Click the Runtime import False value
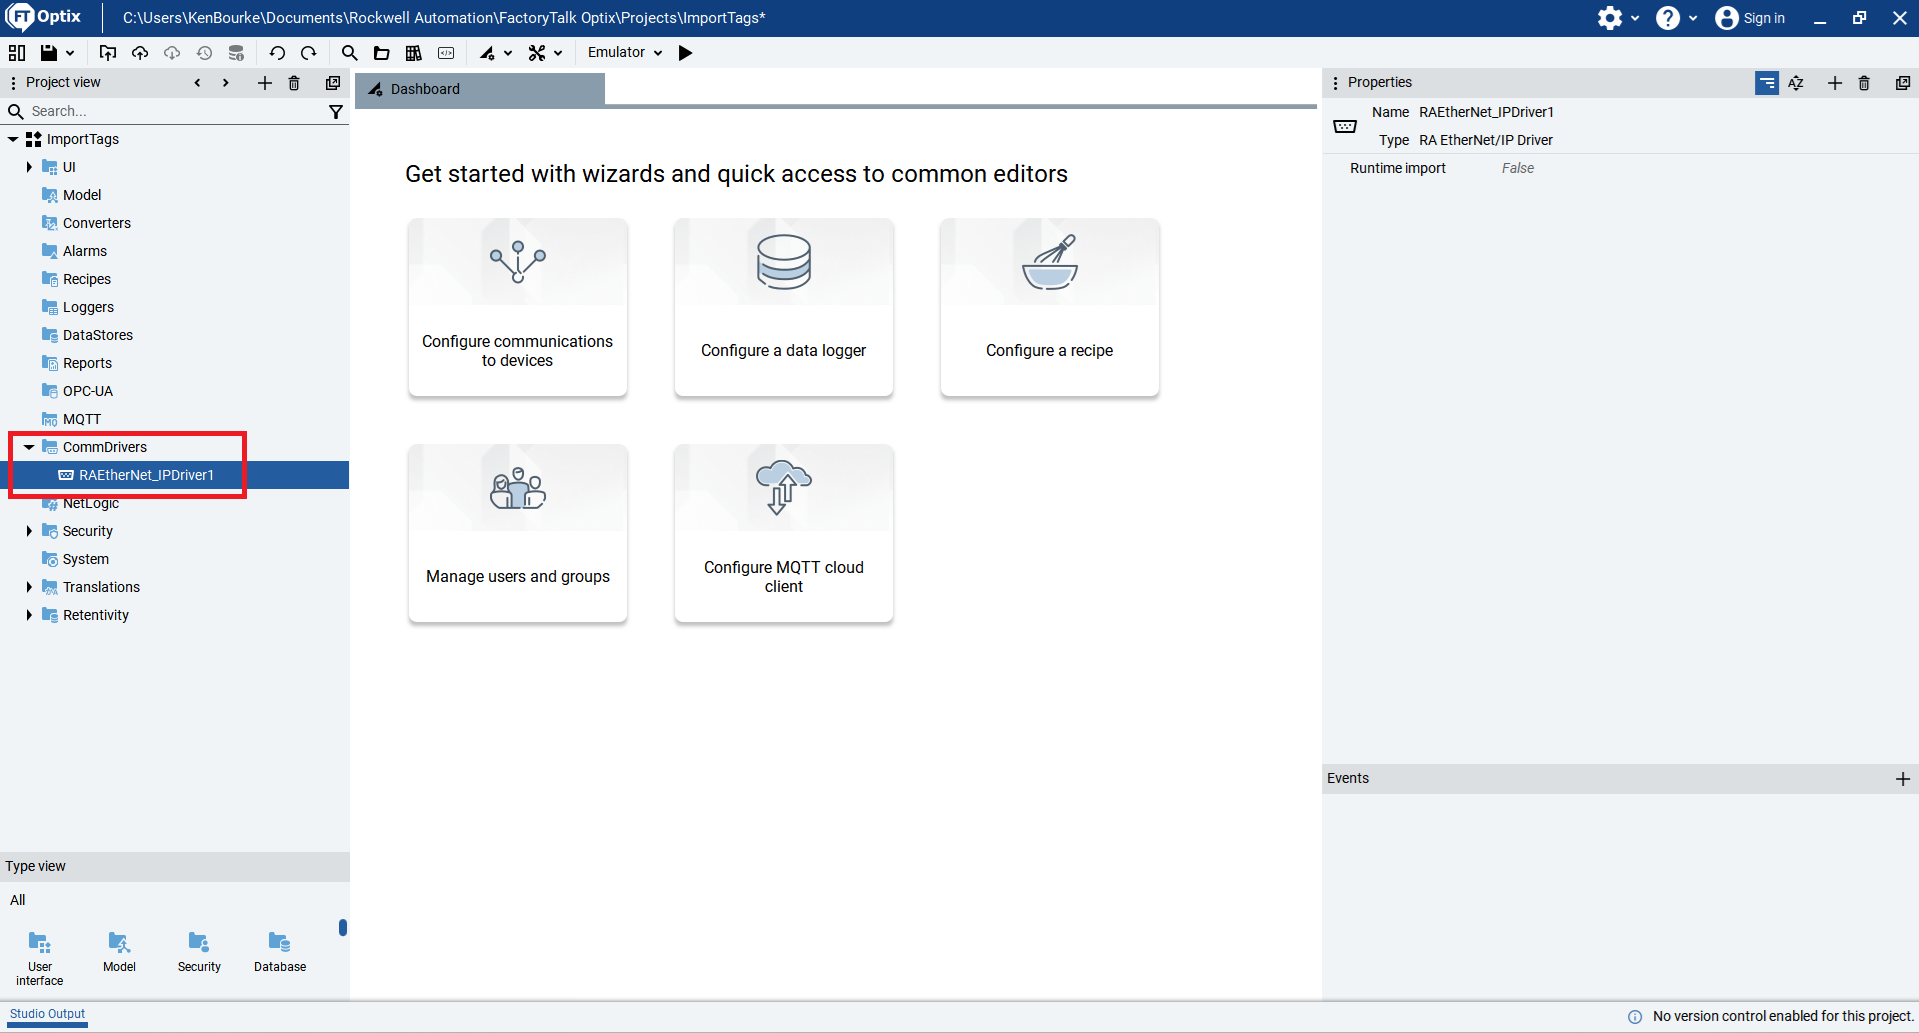 (1517, 168)
